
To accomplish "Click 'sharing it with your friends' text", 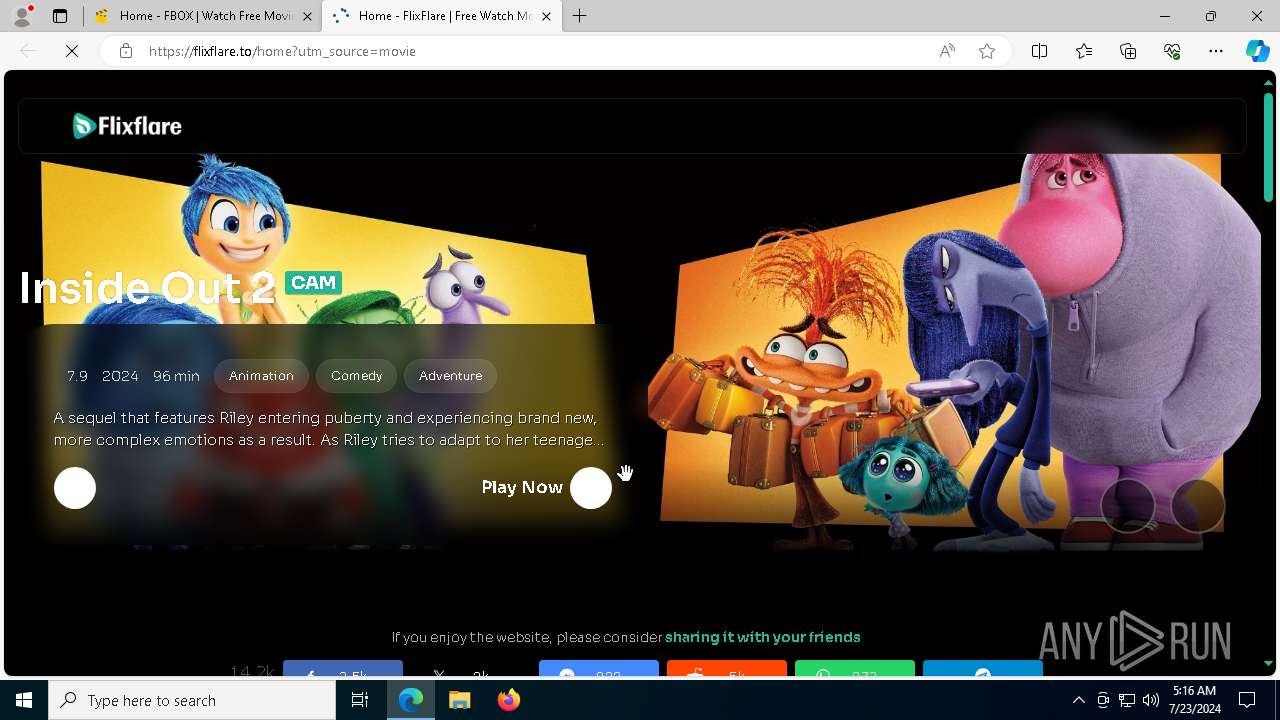I will [762, 637].
